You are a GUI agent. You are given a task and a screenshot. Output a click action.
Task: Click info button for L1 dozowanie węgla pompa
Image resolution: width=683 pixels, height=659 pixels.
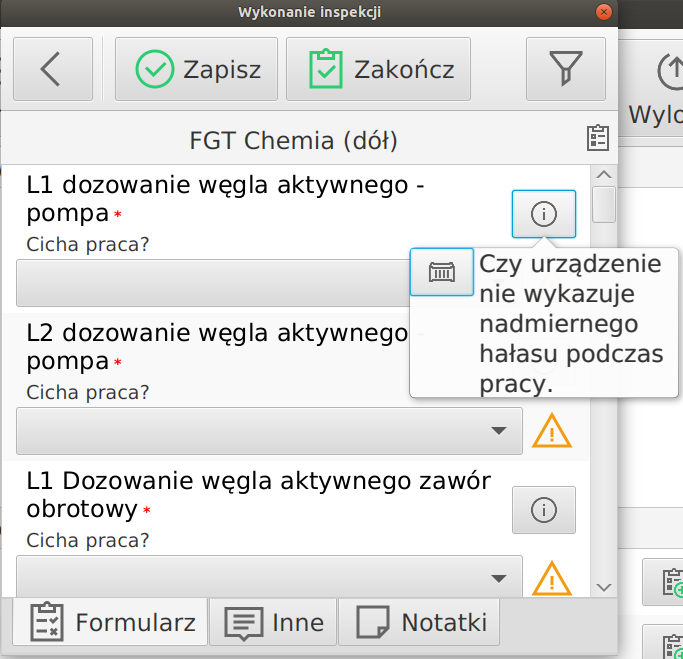pyautogui.click(x=544, y=214)
